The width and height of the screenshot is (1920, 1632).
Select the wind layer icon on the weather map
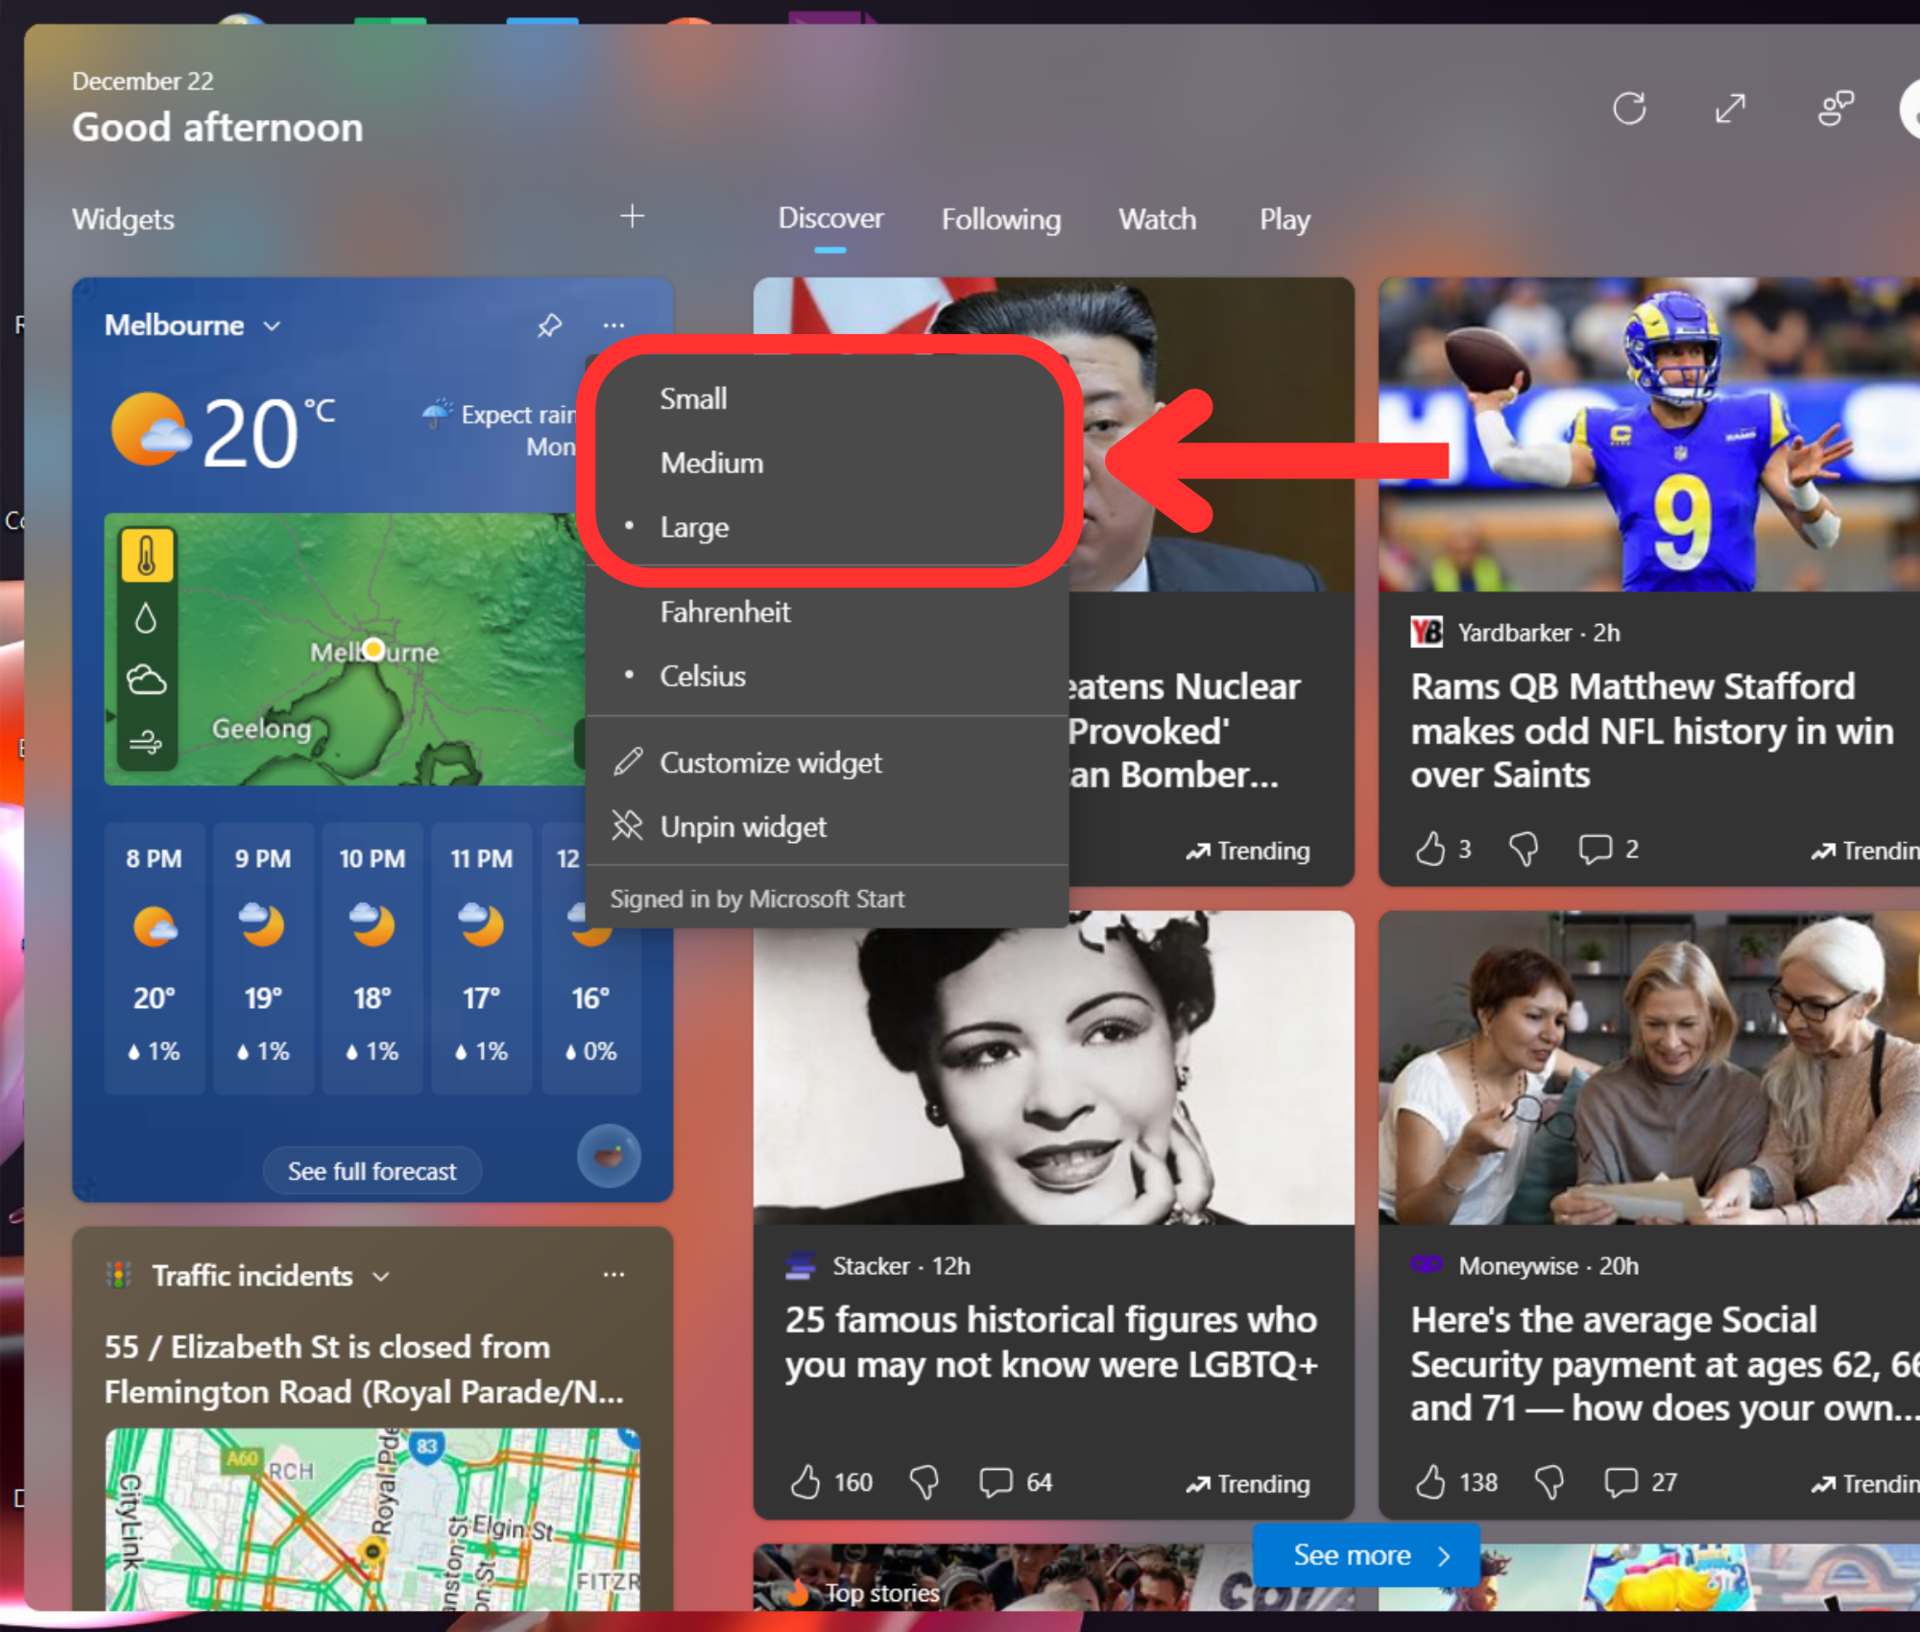tap(146, 743)
